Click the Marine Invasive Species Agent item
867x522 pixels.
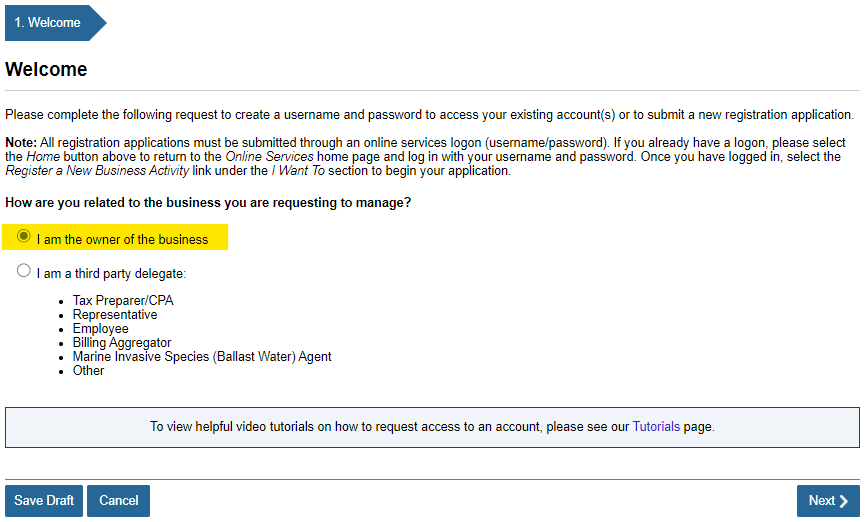202,357
